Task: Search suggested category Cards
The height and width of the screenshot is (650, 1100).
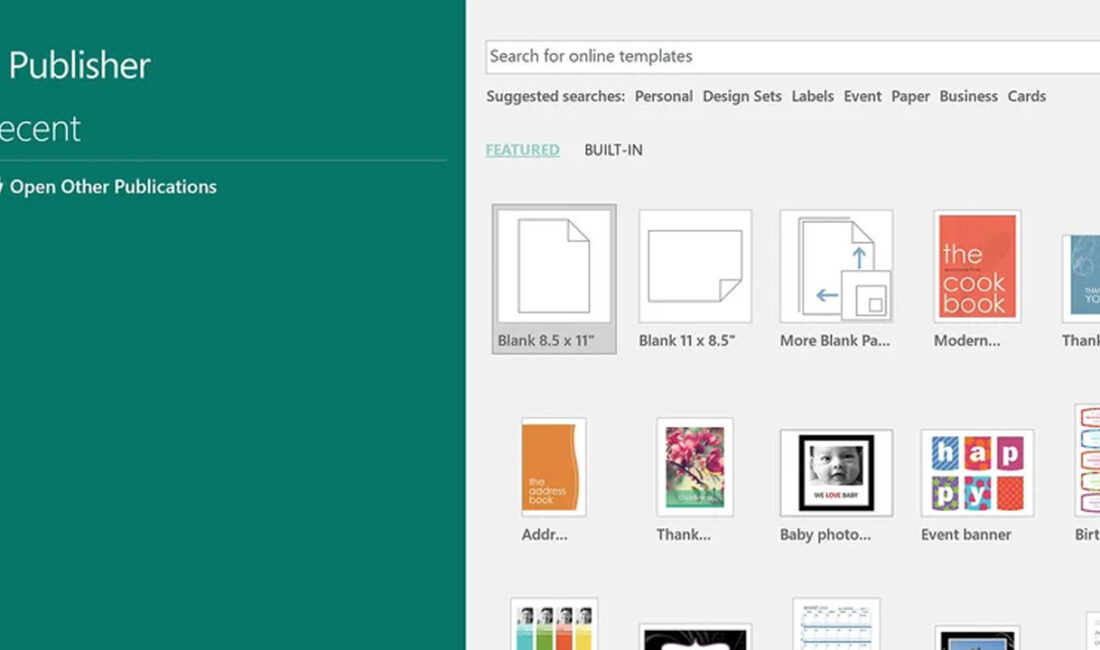Action: tap(1026, 96)
